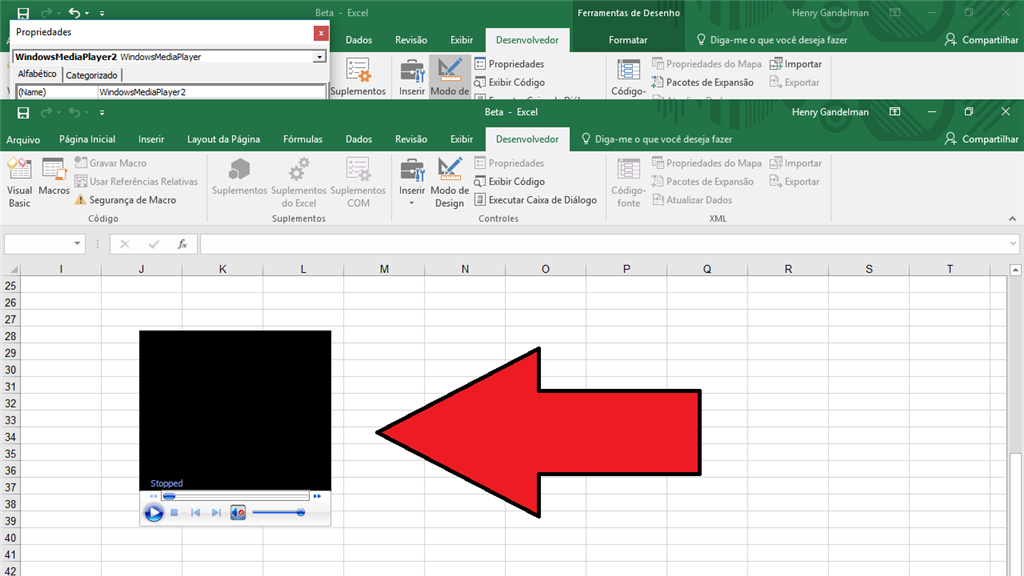The height and width of the screenshot is (576, 1024).
Task: Select row 30 header
Action: 10,370
